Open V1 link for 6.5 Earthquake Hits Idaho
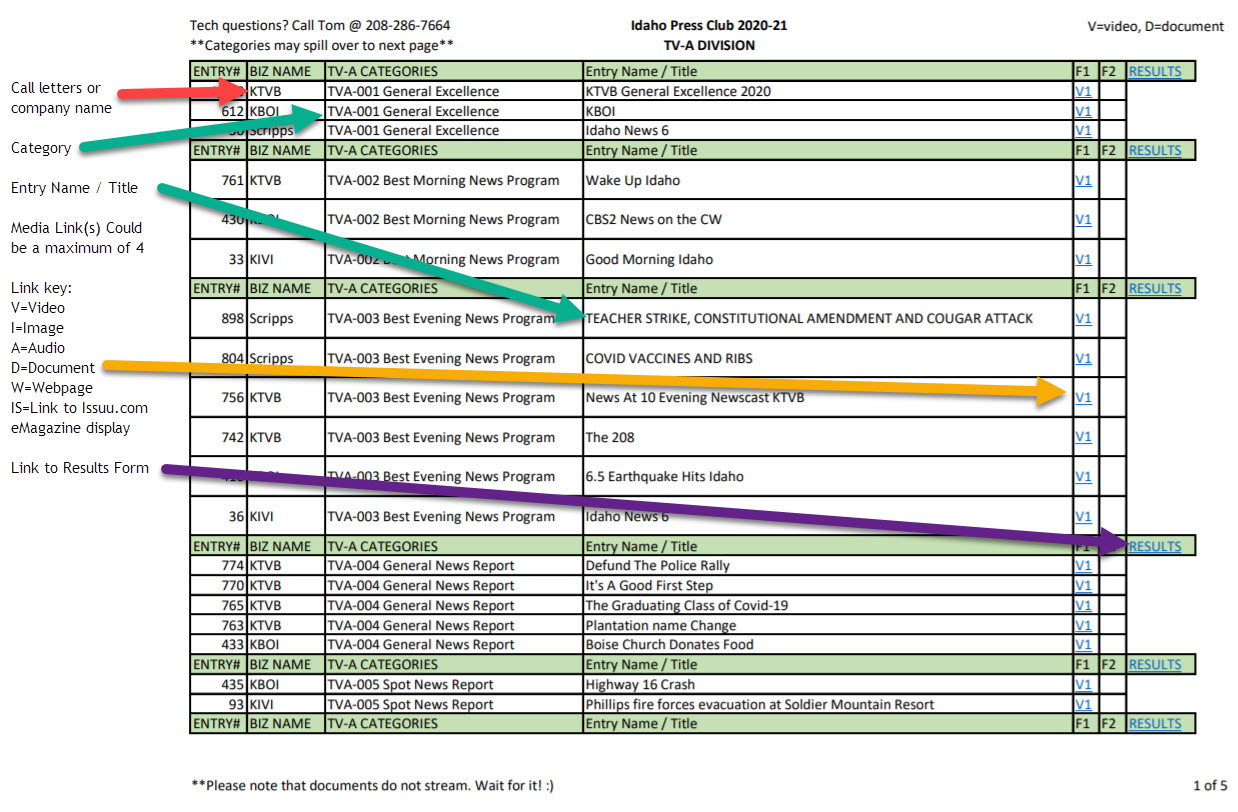Image resolution: width=1238 pixels, height=812 pixels. coord(1083,477)
